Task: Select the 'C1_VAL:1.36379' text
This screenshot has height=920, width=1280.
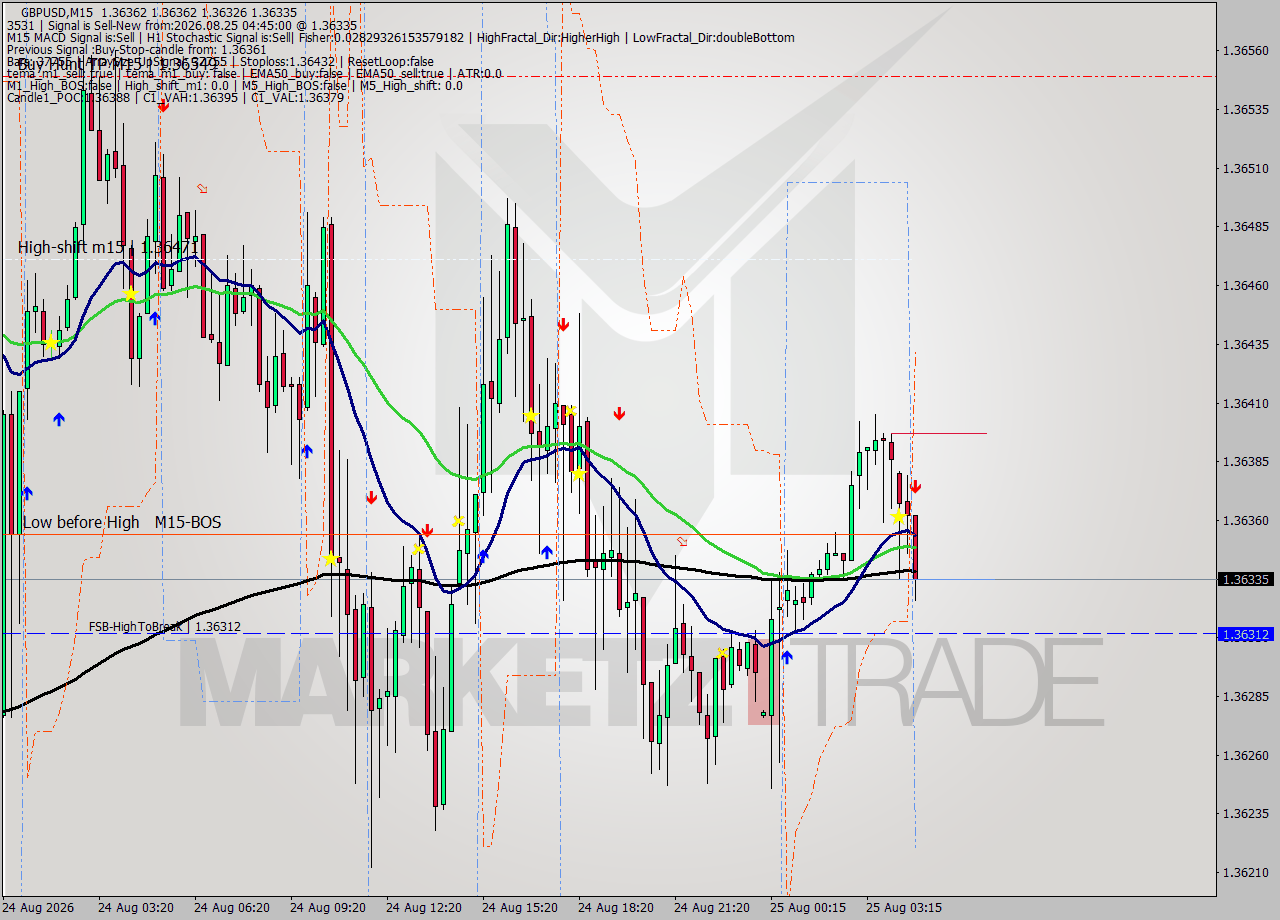Action: 297,97
